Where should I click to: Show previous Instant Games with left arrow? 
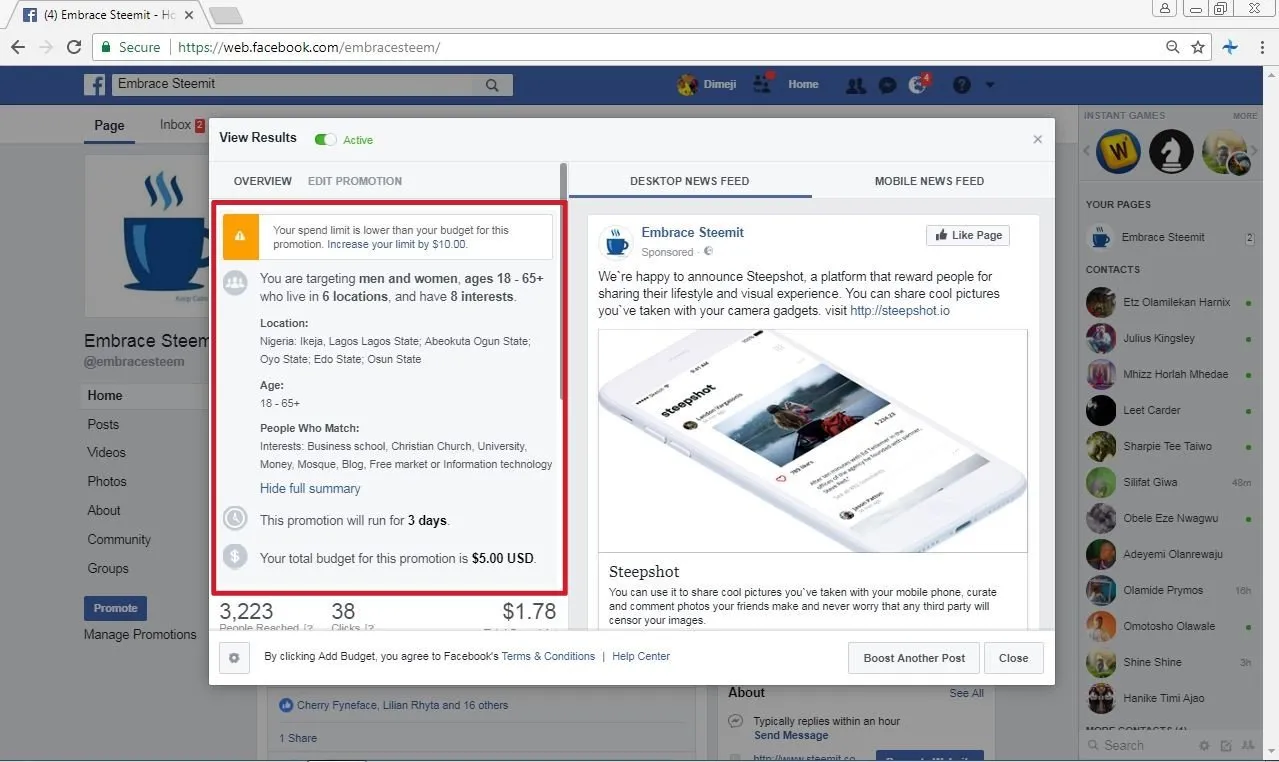[1088, 152]
